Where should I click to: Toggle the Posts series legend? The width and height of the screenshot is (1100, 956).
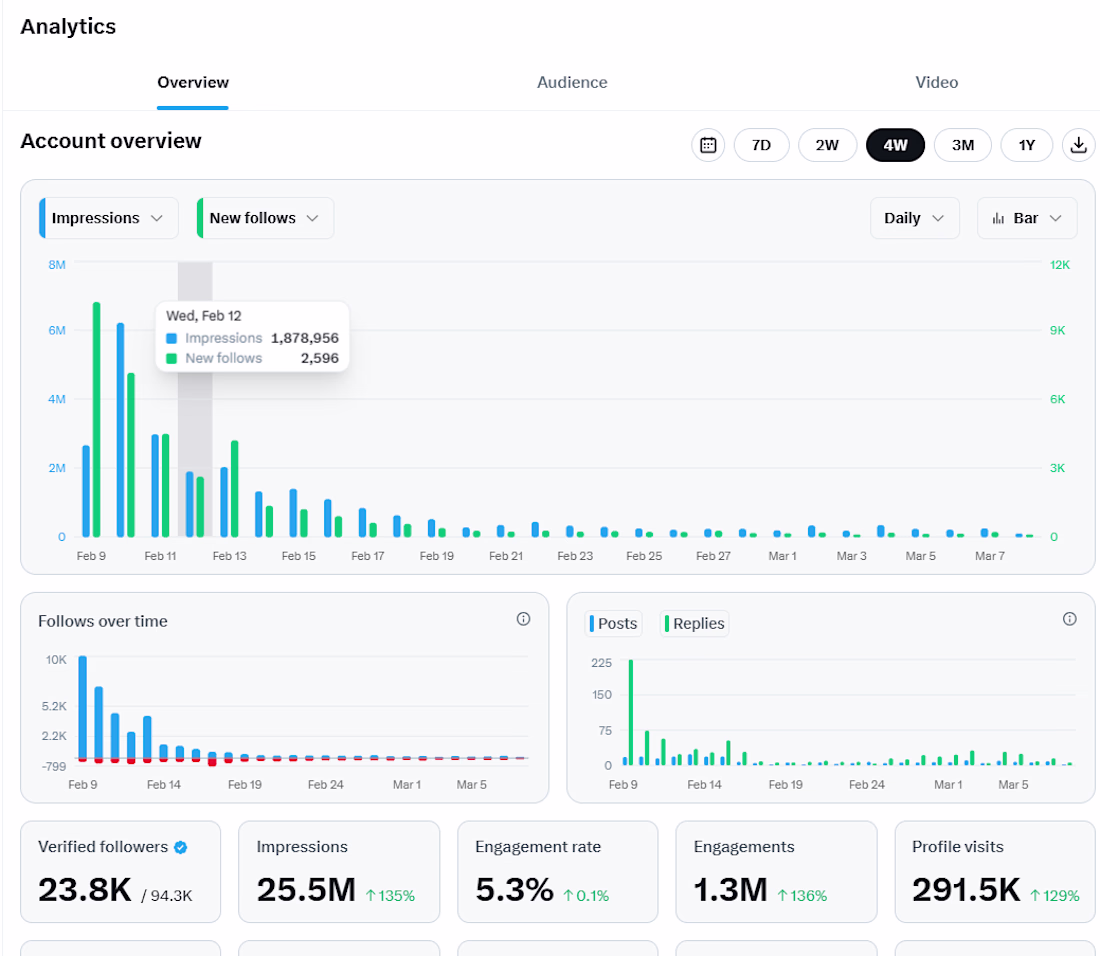613,624
